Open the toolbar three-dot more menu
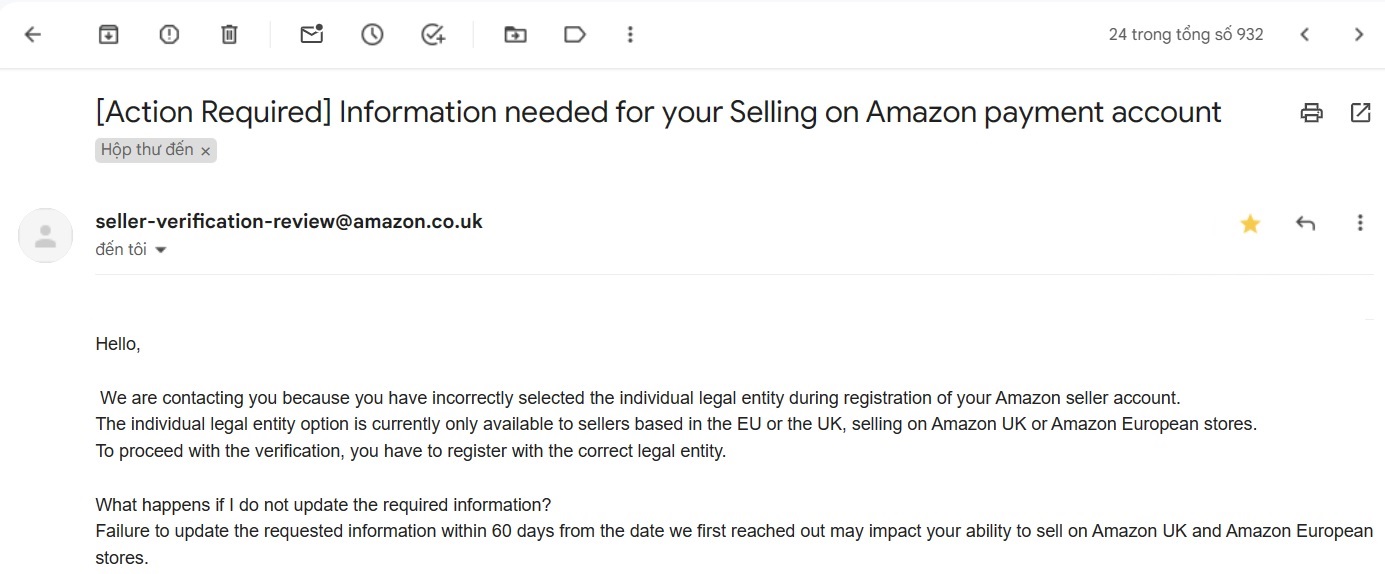The image size is (1385, 574). click(x=630, y=35)
